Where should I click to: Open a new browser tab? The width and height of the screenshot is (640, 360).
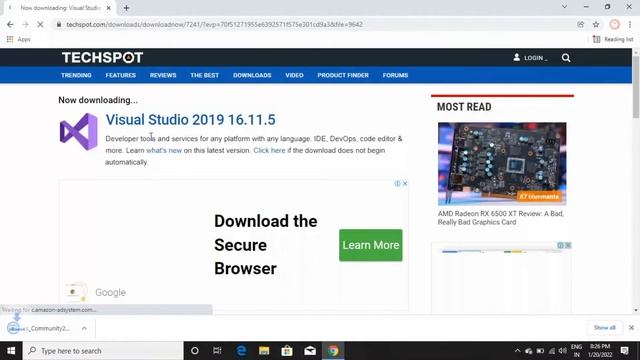127,8
